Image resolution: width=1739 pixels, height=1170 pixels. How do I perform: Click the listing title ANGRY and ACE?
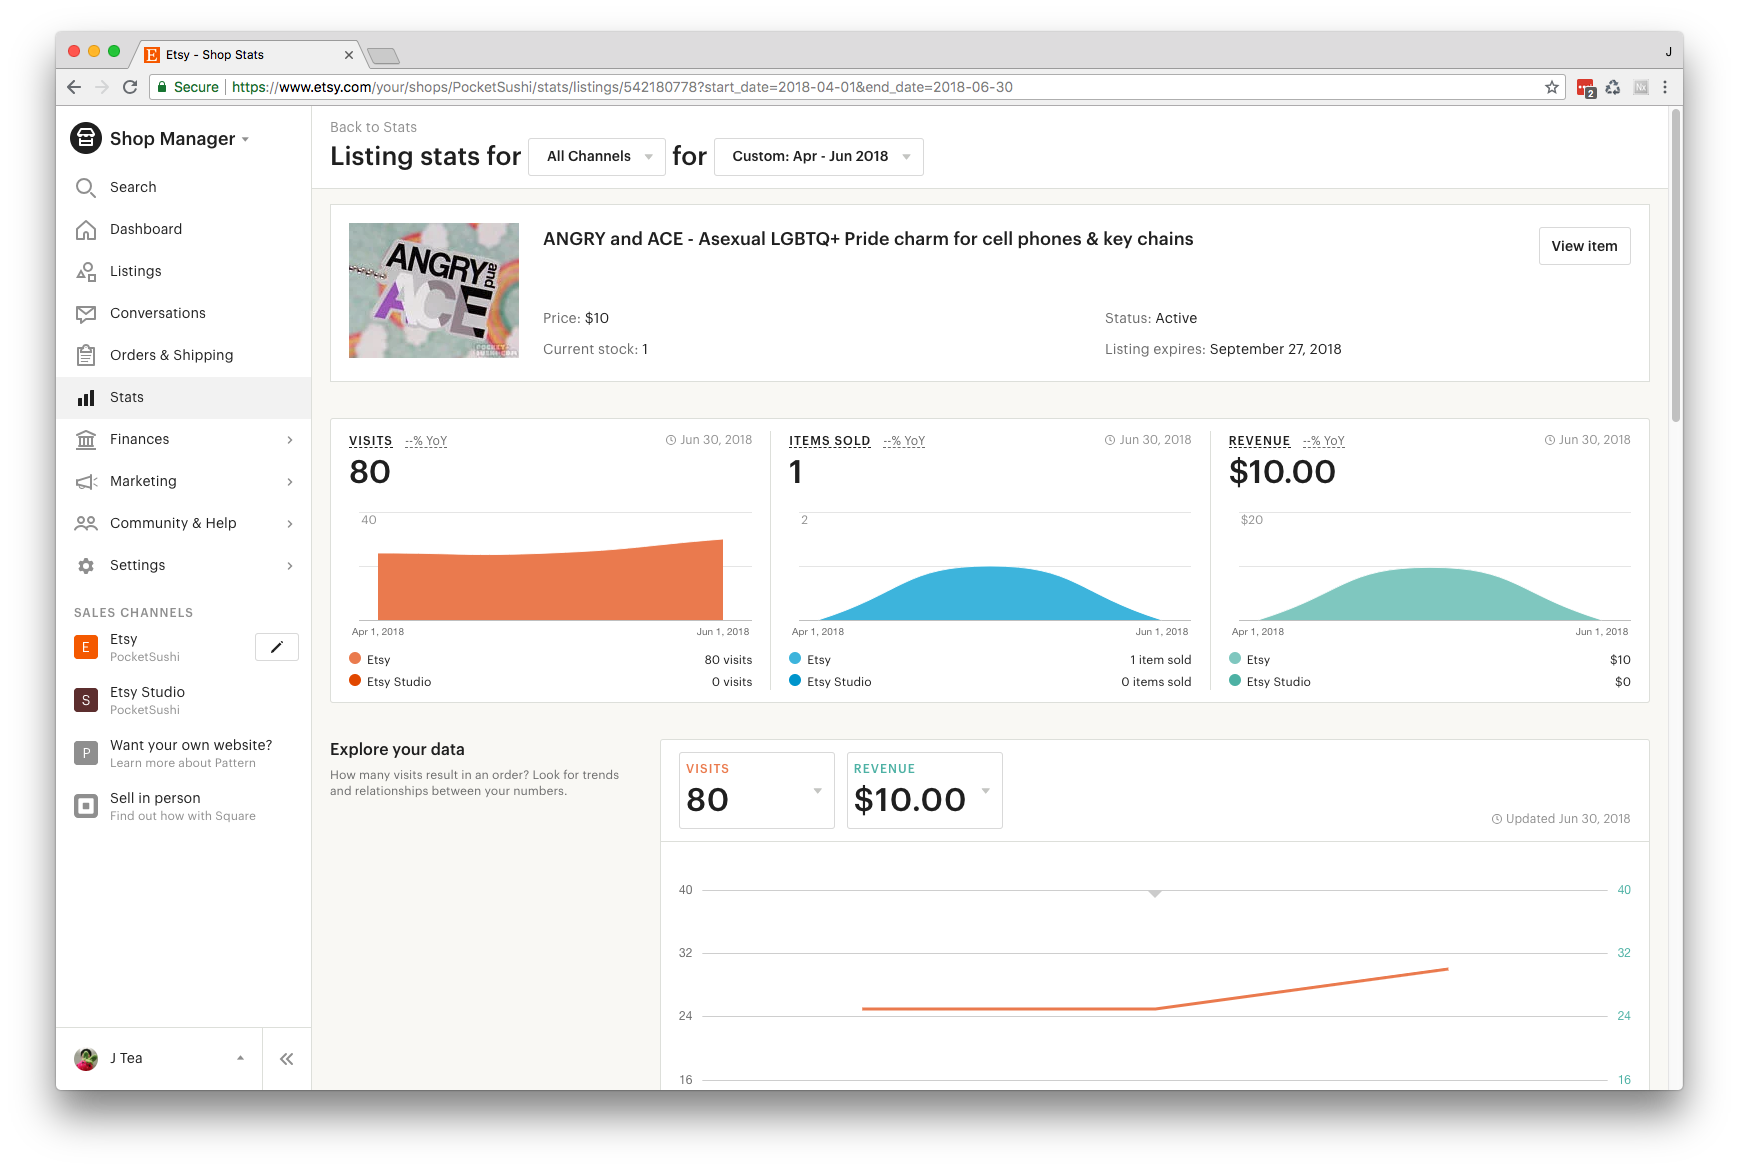coord(868,239)
